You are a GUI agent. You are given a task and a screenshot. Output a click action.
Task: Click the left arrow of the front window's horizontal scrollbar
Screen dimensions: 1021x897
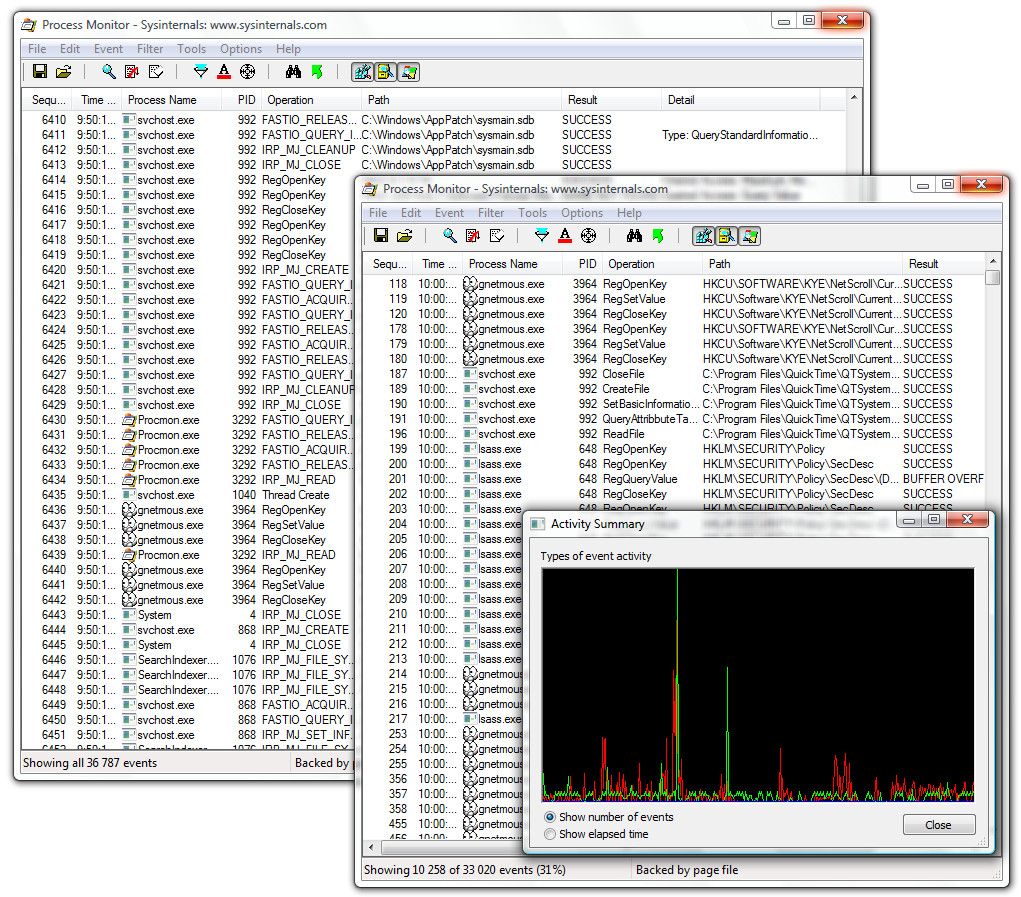pos(371,847)
